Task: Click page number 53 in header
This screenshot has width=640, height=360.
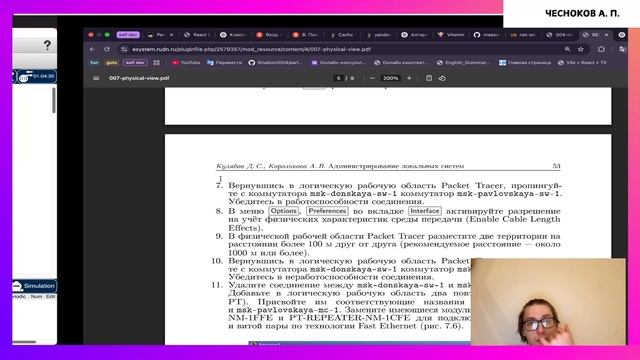Action: coord(556,166)
